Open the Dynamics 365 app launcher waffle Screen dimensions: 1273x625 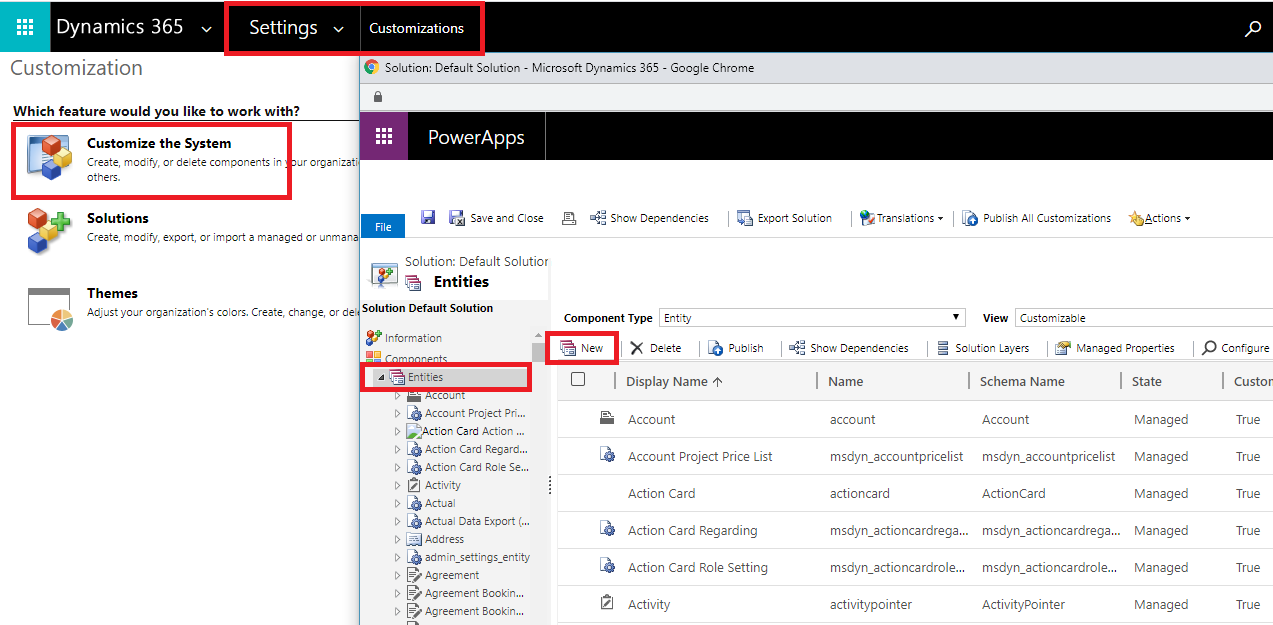(25, 27)
